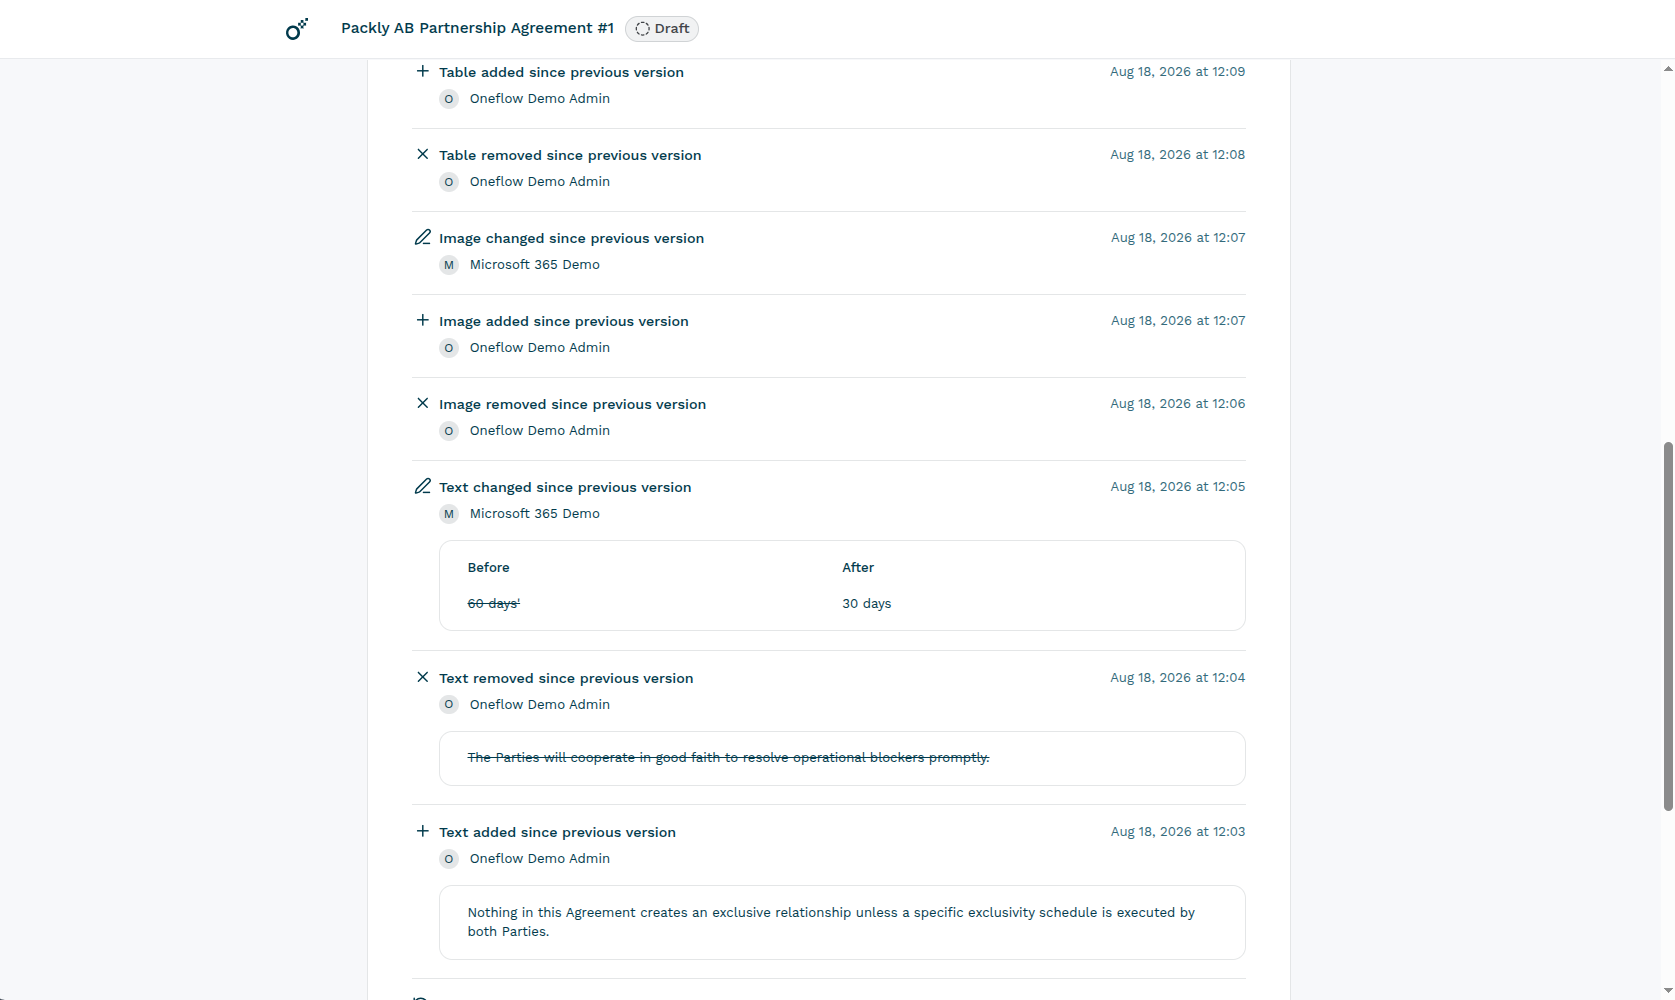This screenshot has height=1000, width=1675.
Task: Click the X icon for Text removed
Action: tap(422, 677)
